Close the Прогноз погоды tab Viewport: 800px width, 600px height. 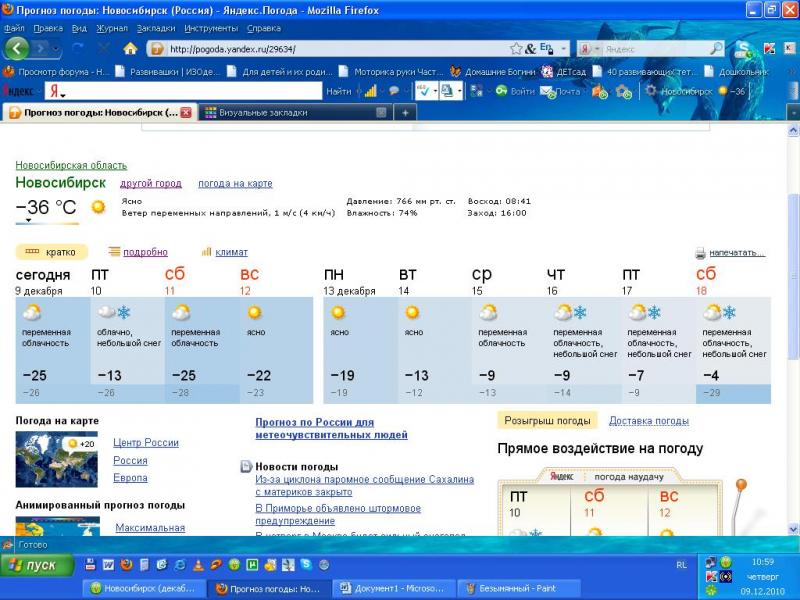pos(186,113)
